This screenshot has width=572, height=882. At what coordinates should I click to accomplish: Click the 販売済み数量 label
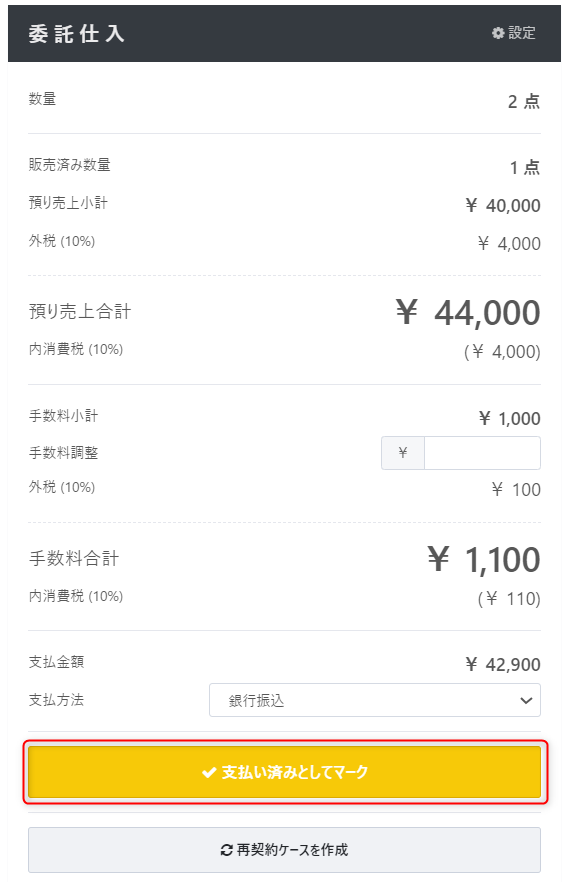(70, 165)
